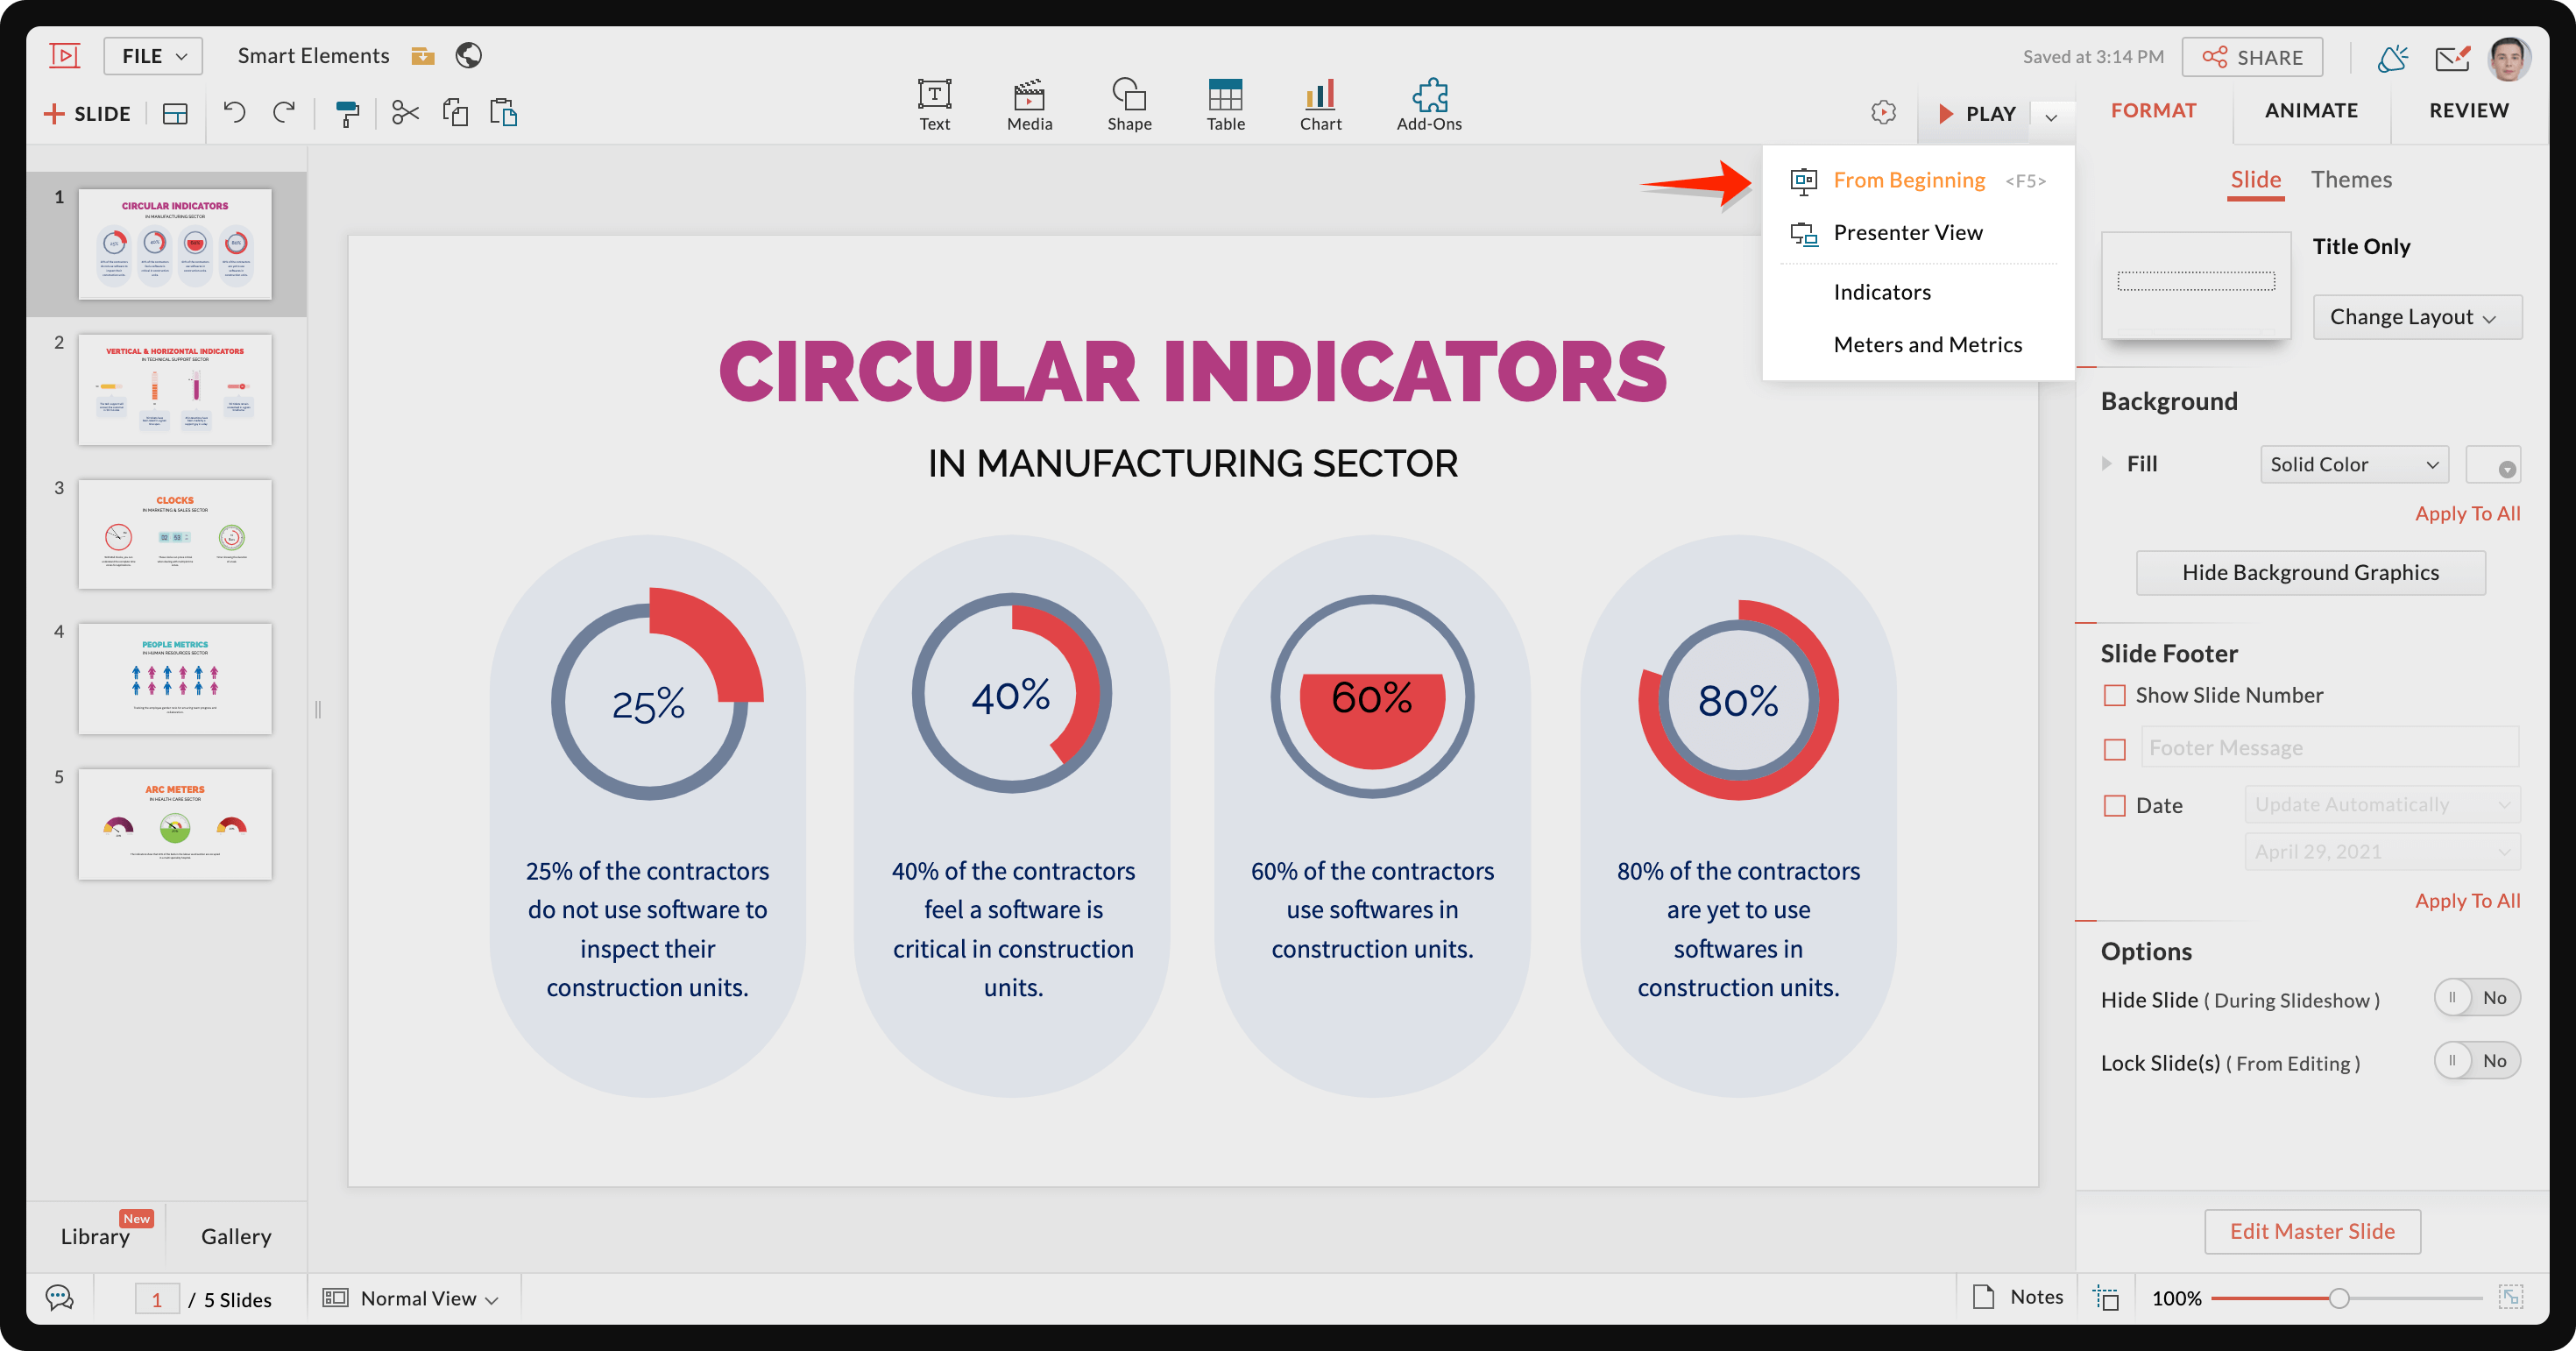Toggle the Hide Slide switch
The image size is (2576, 1351).
click(2476, 997)
